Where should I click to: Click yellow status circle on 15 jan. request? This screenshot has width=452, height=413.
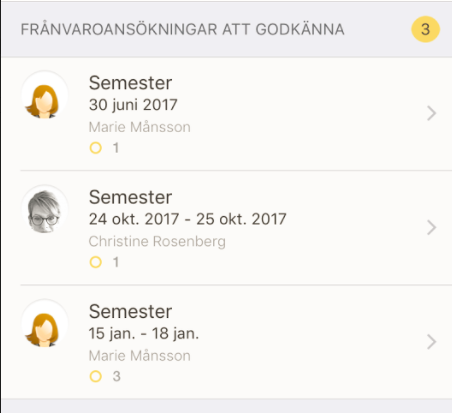[96, 376]
